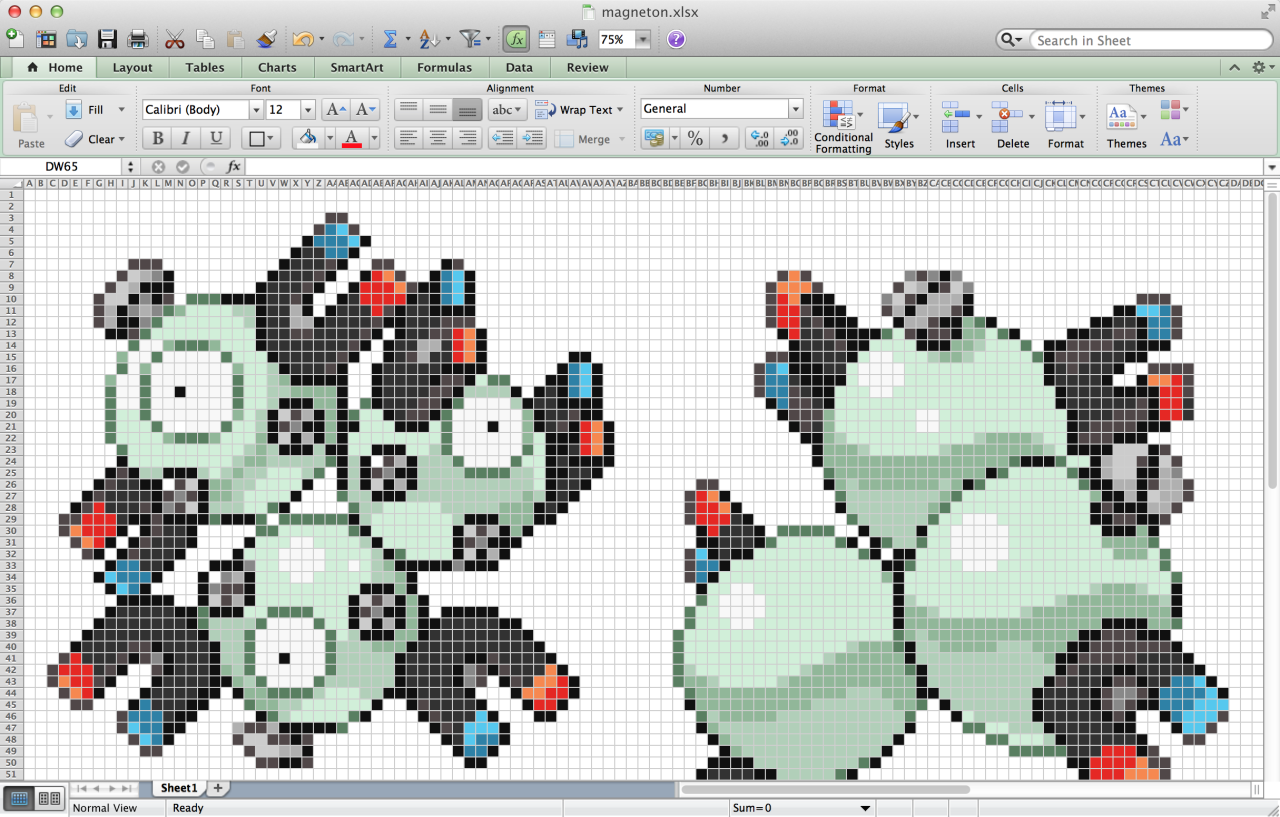Open Excel Help question mark icon

pyautogui.click(x=676, y=39)
